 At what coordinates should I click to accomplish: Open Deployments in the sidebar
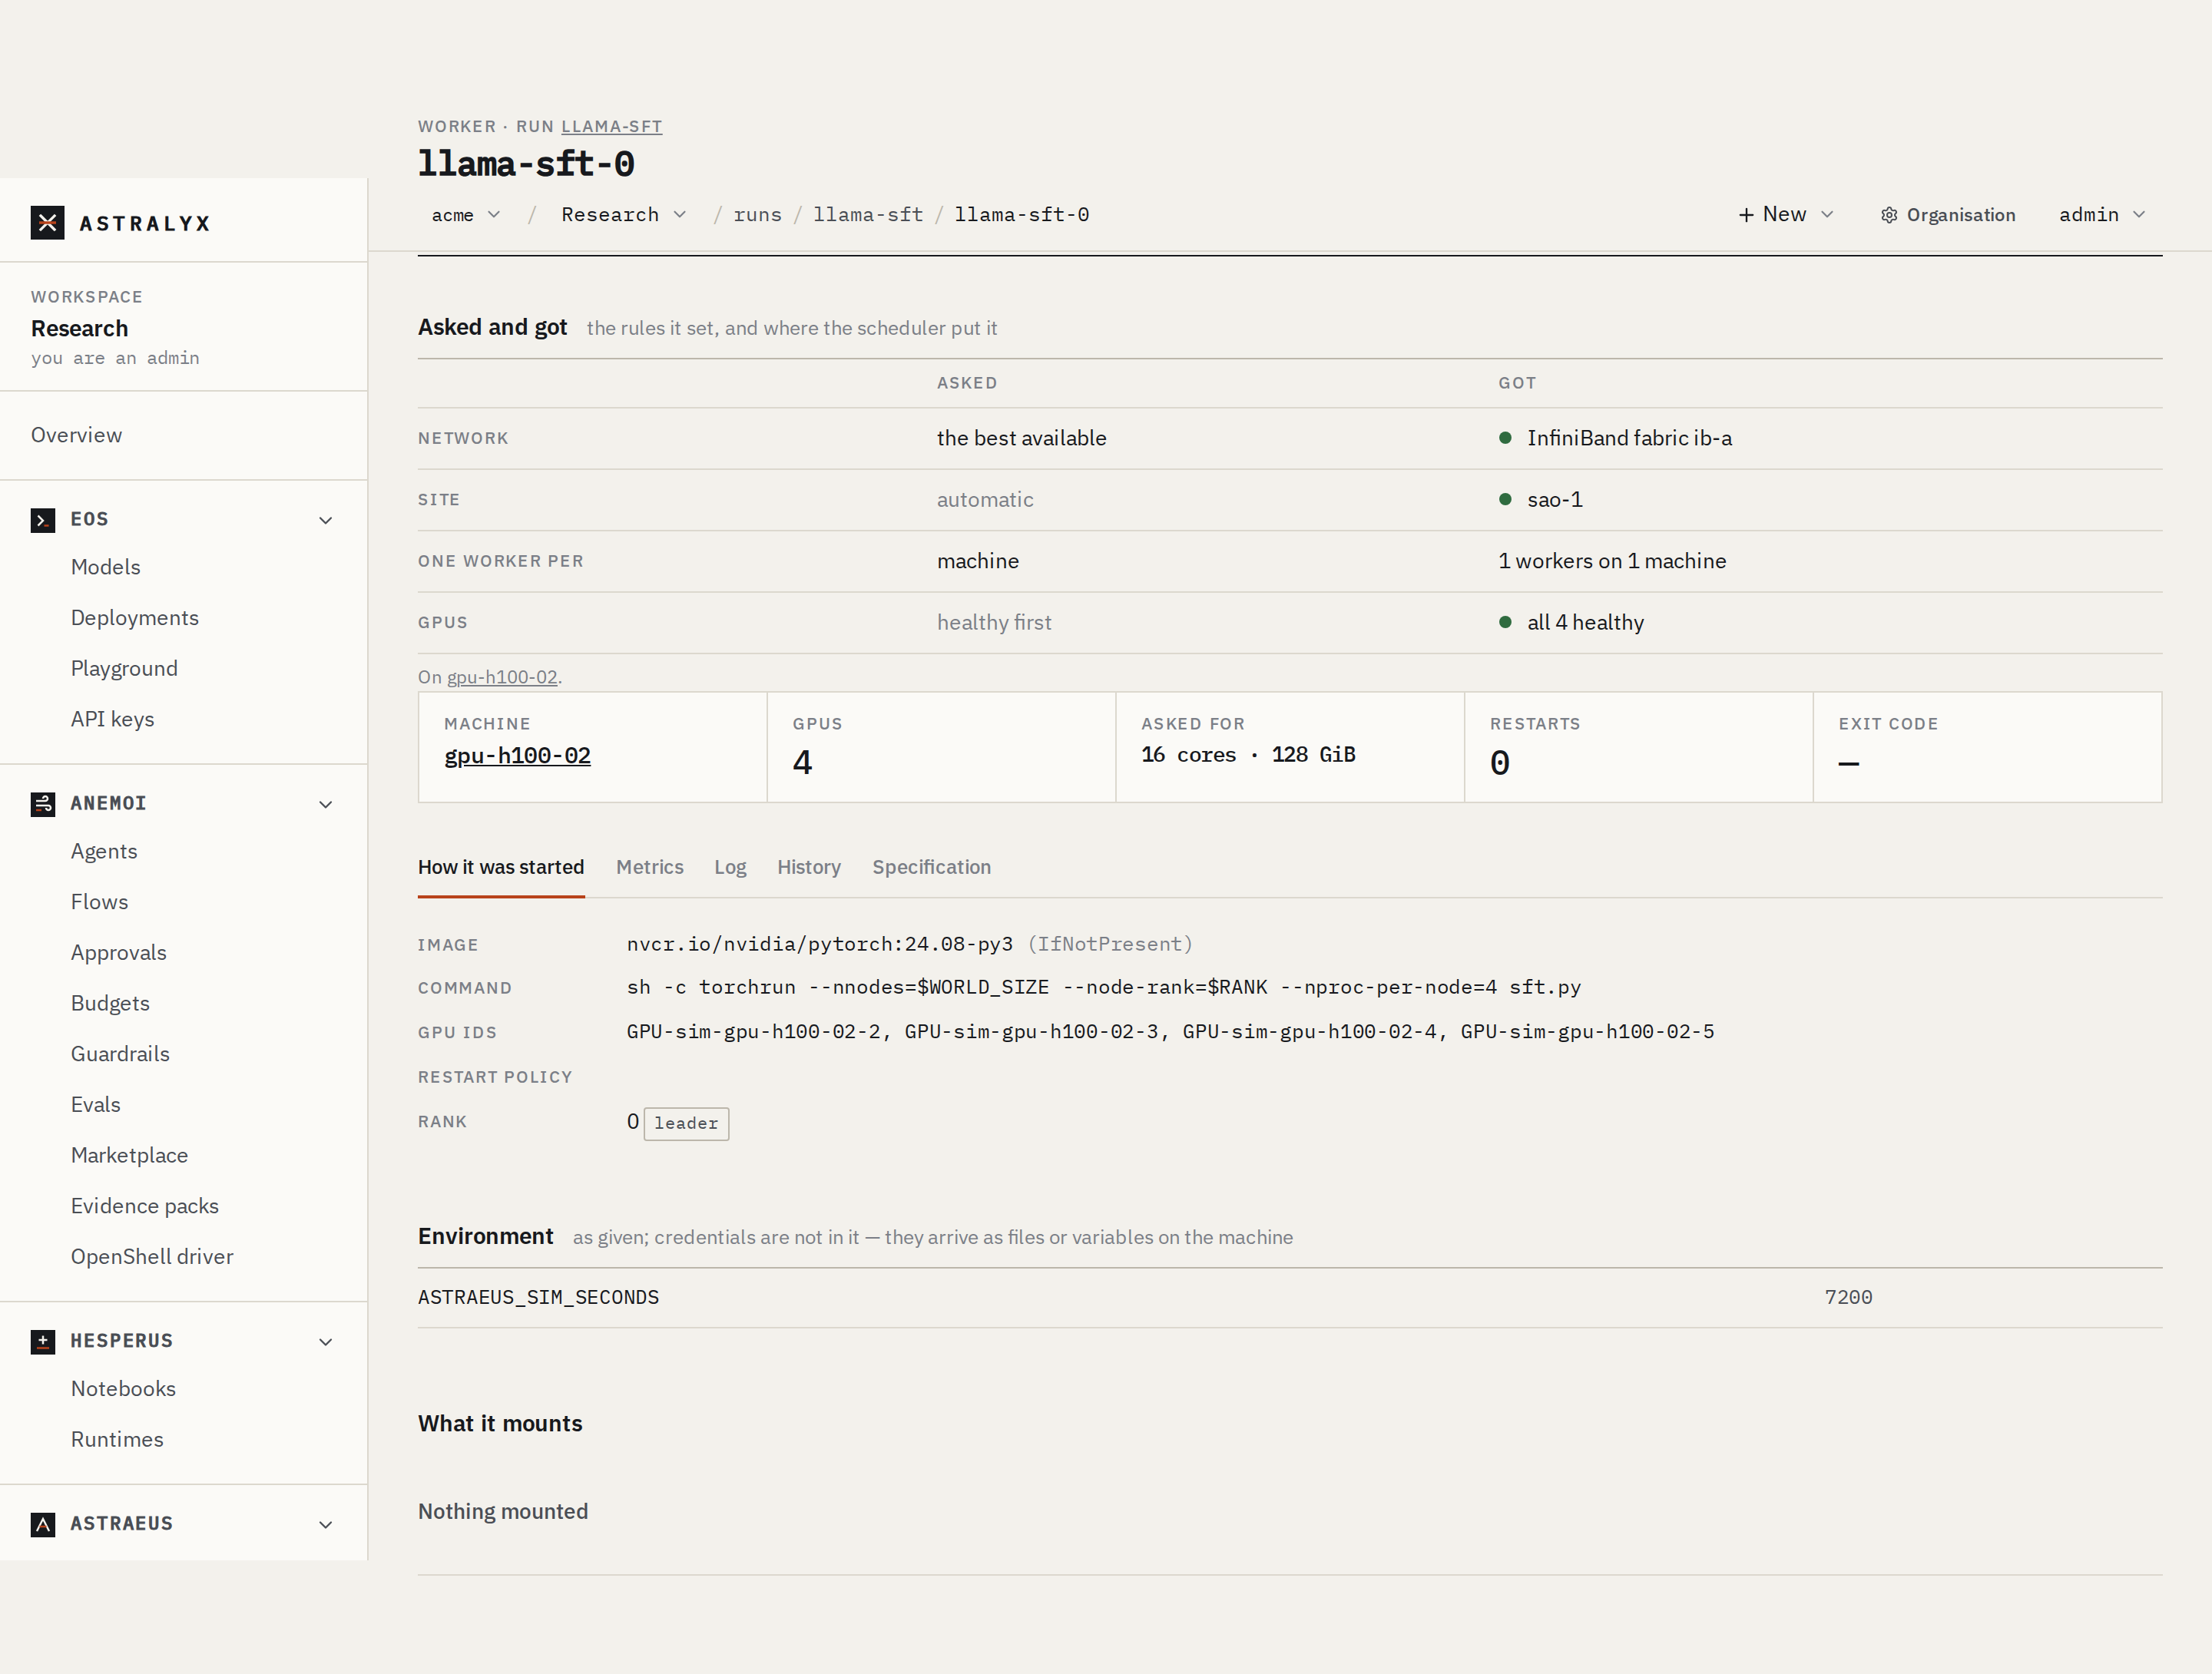coord(135,618)
